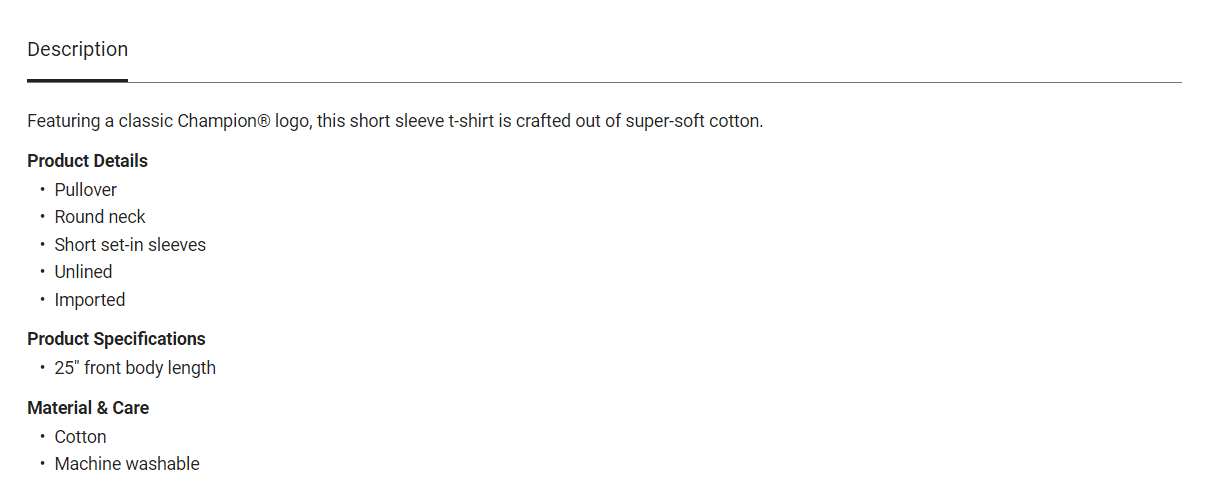Select the Imported list item
The height and width of the screenshot is (493, 1228).
click(x=90, y=300)
